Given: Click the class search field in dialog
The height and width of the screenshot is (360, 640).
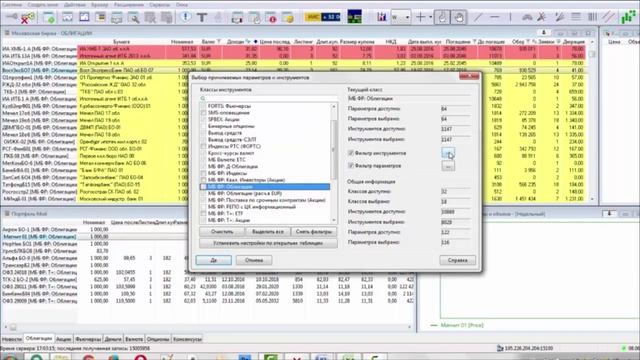Looking at the screenshot, I should [268, 98].
